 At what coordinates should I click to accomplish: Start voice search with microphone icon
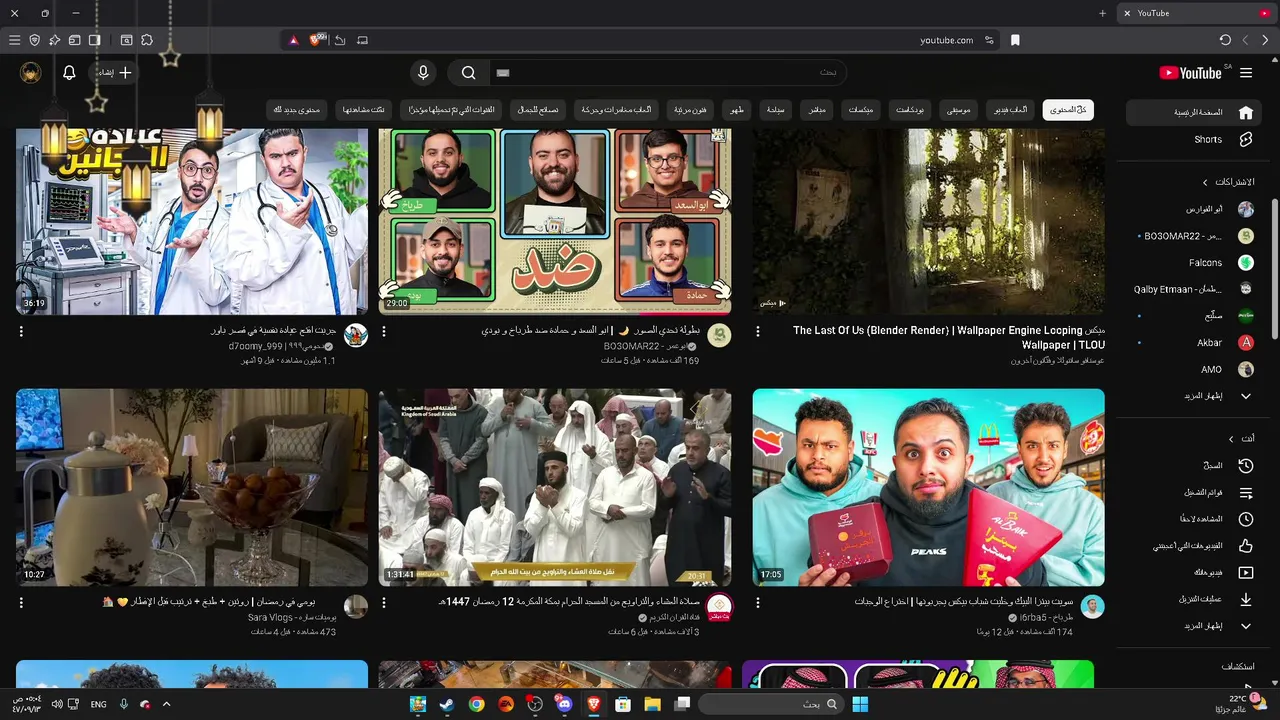point(423,72)
